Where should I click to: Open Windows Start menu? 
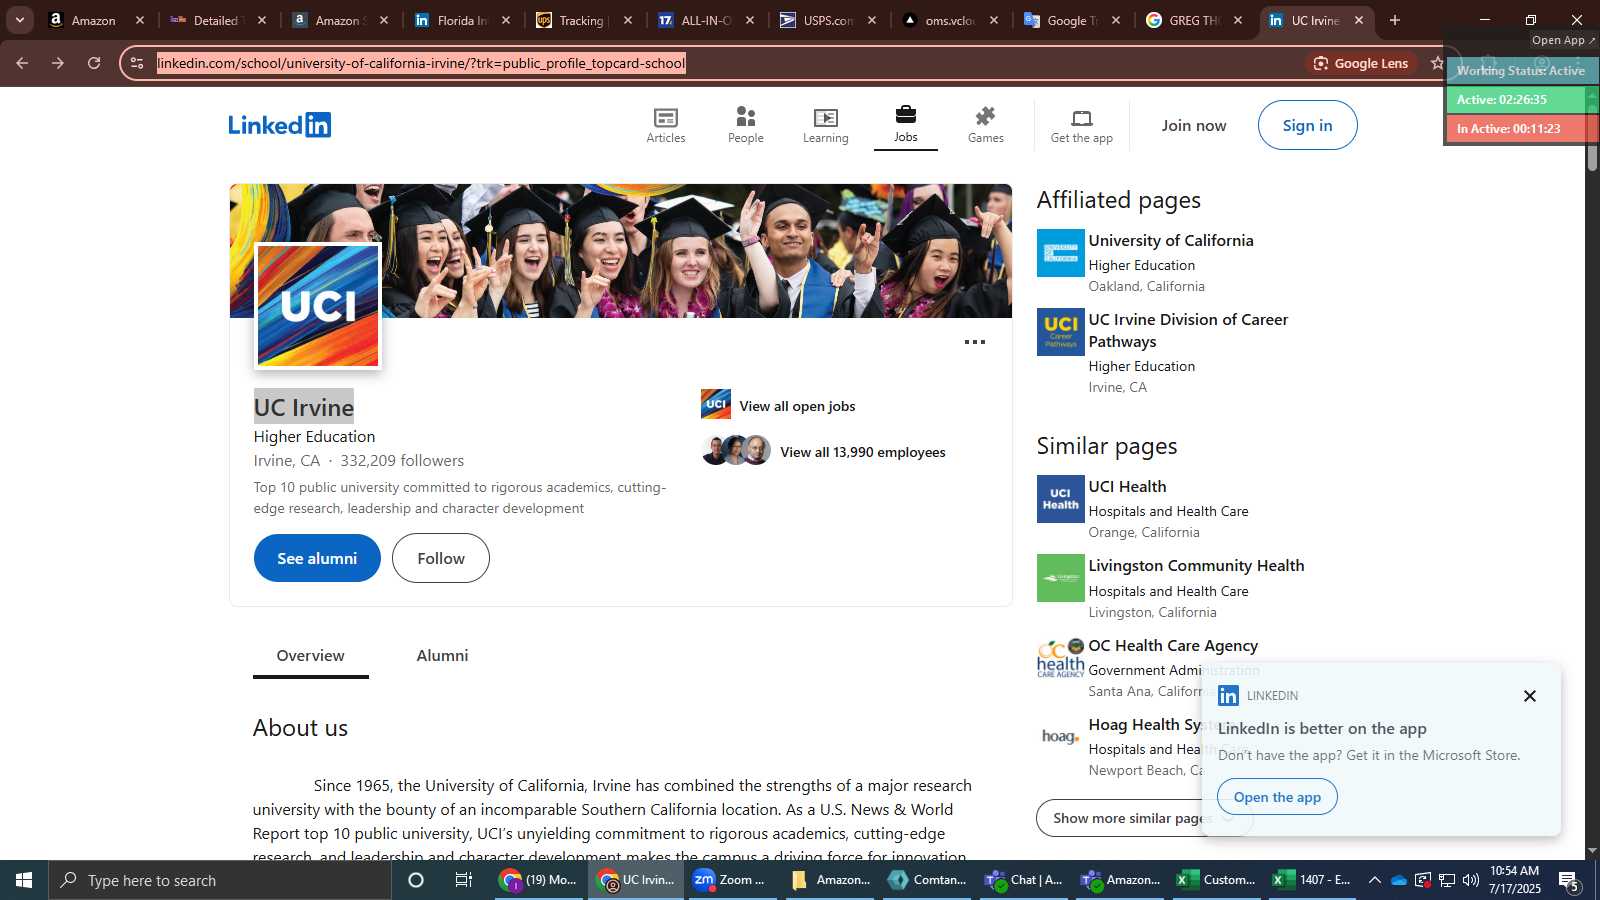pos(24,880)
